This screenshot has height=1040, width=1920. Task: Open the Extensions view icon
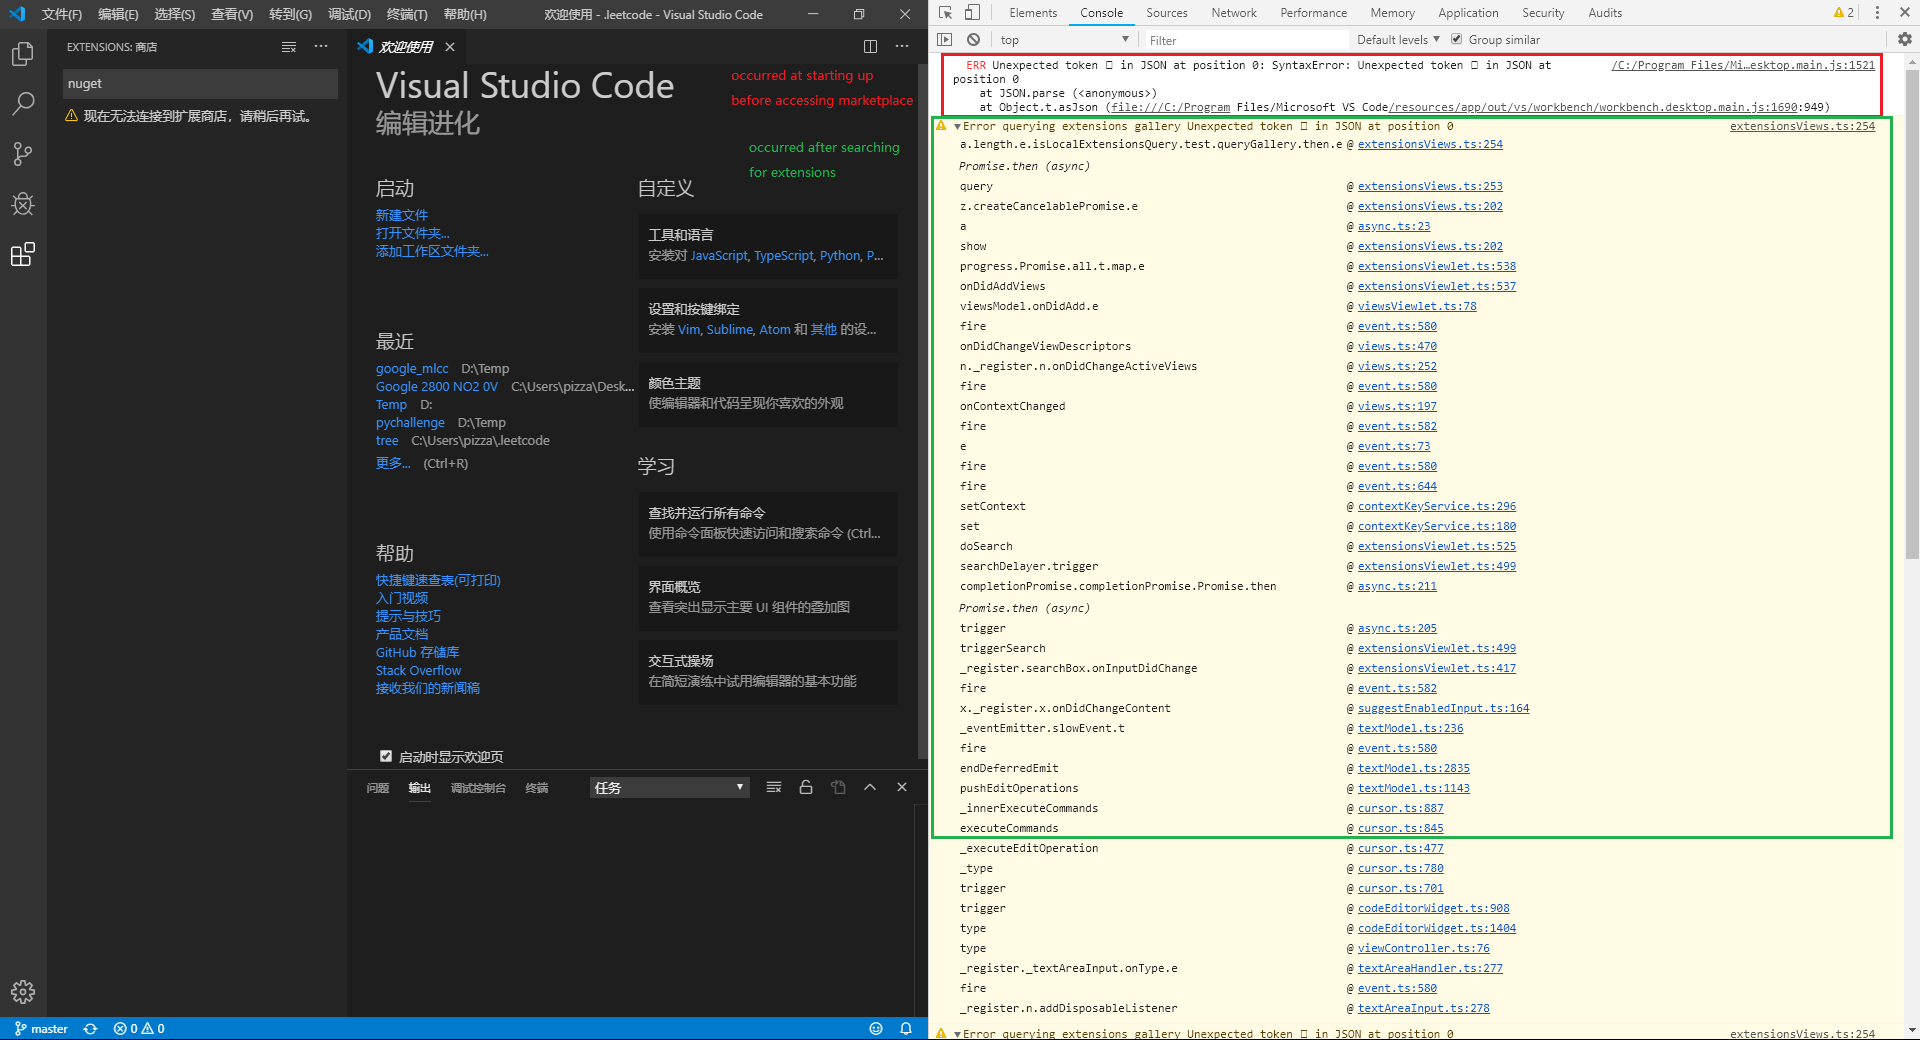[x=22, y=254]
